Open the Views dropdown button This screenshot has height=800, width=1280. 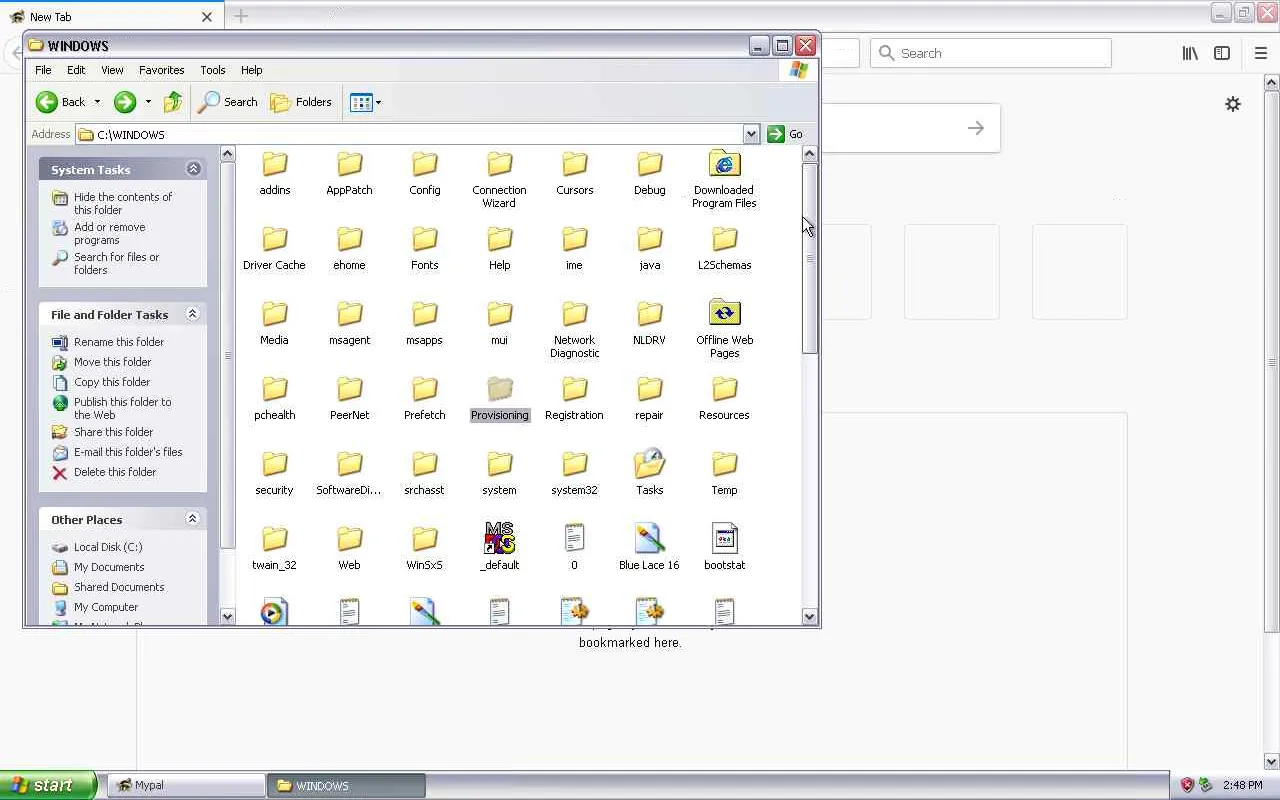[x=366, y=102]
